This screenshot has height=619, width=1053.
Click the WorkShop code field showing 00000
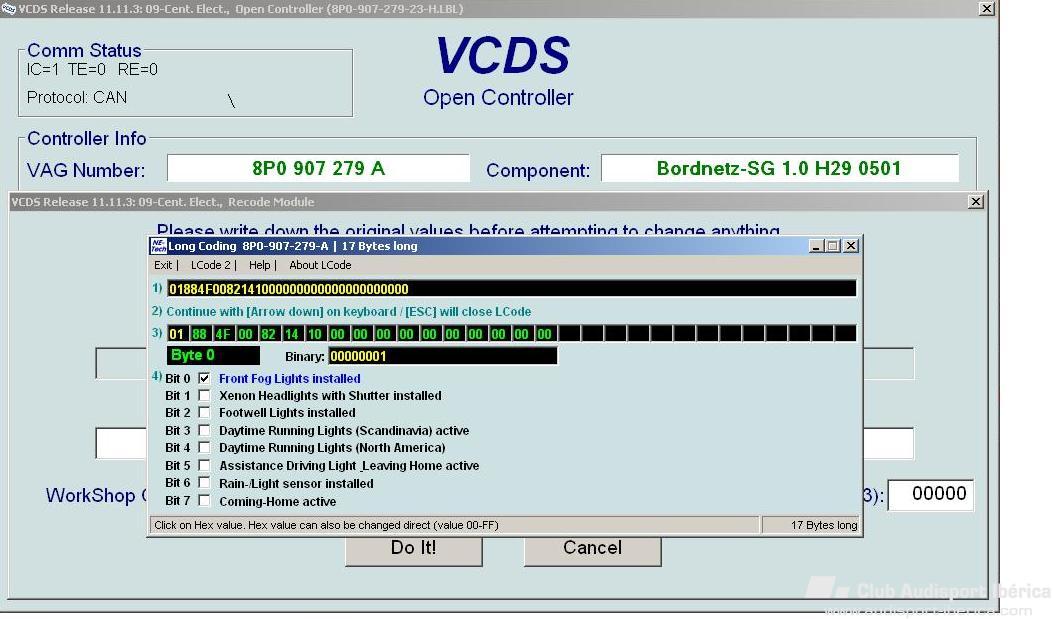click(x=930, y=495)
